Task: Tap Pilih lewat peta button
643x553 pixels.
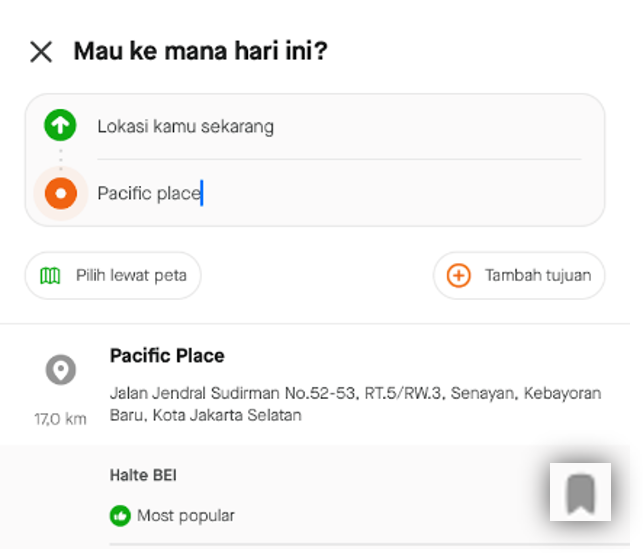Action: [x=113, y=275]
